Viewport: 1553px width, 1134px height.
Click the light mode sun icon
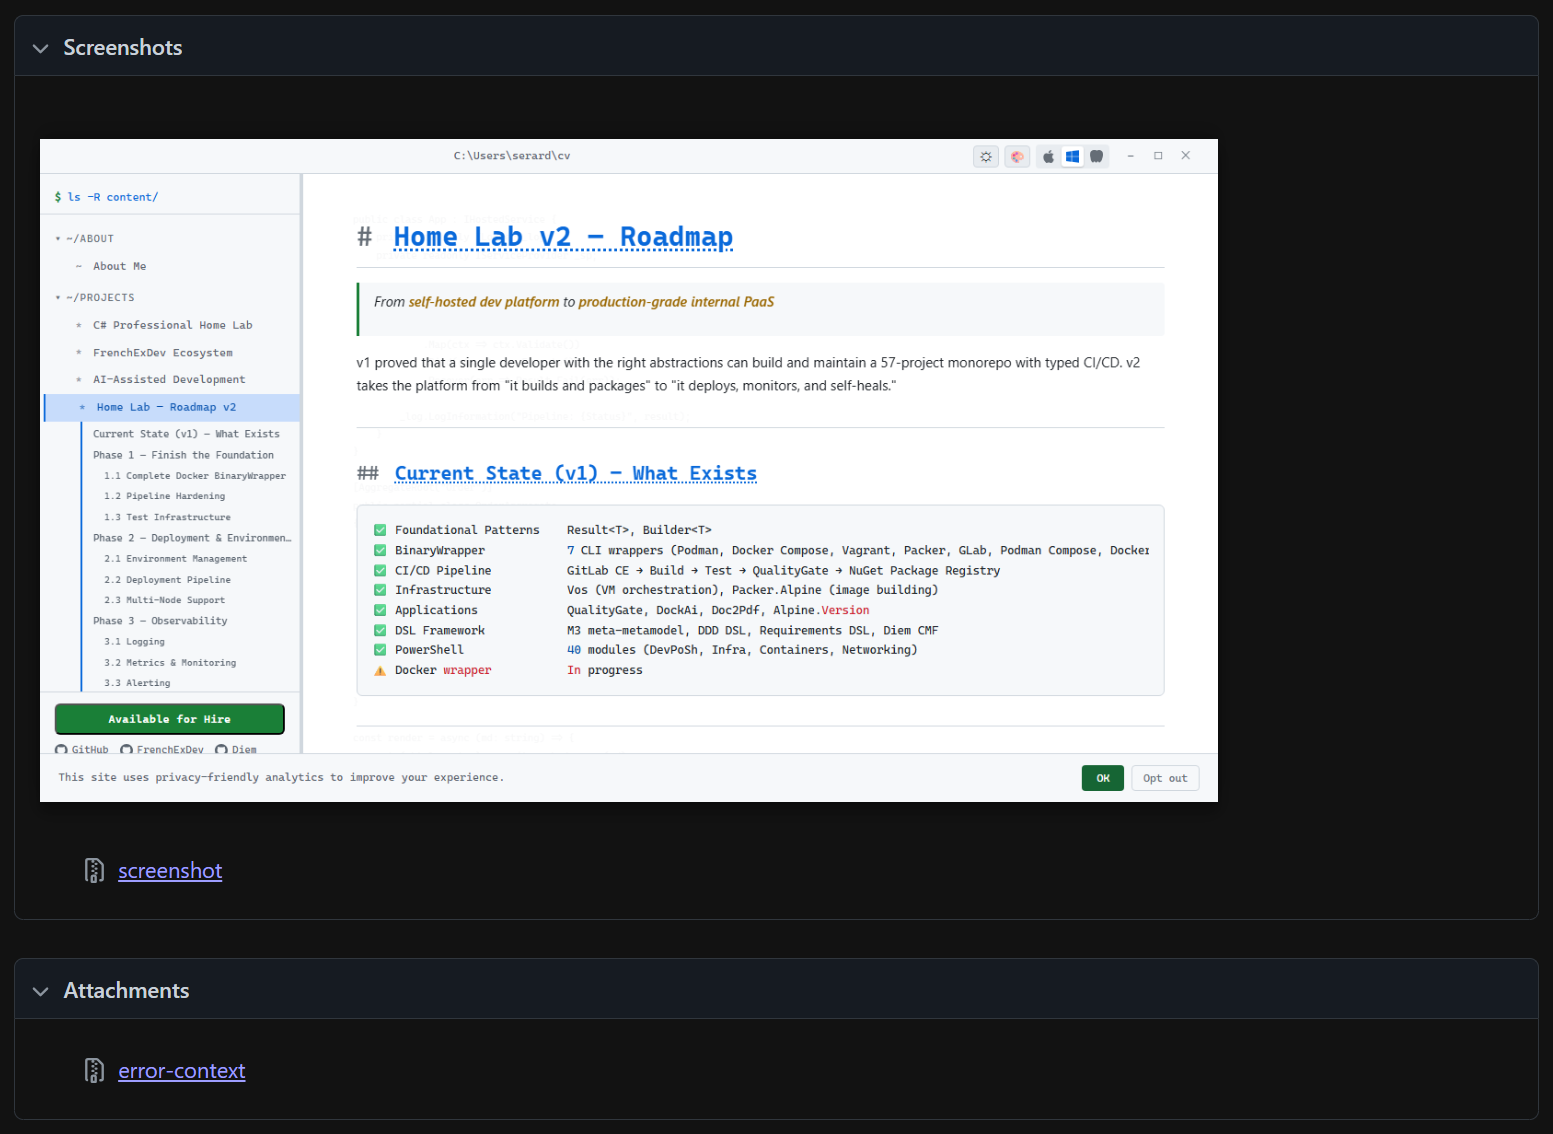(x=986, y=156)
